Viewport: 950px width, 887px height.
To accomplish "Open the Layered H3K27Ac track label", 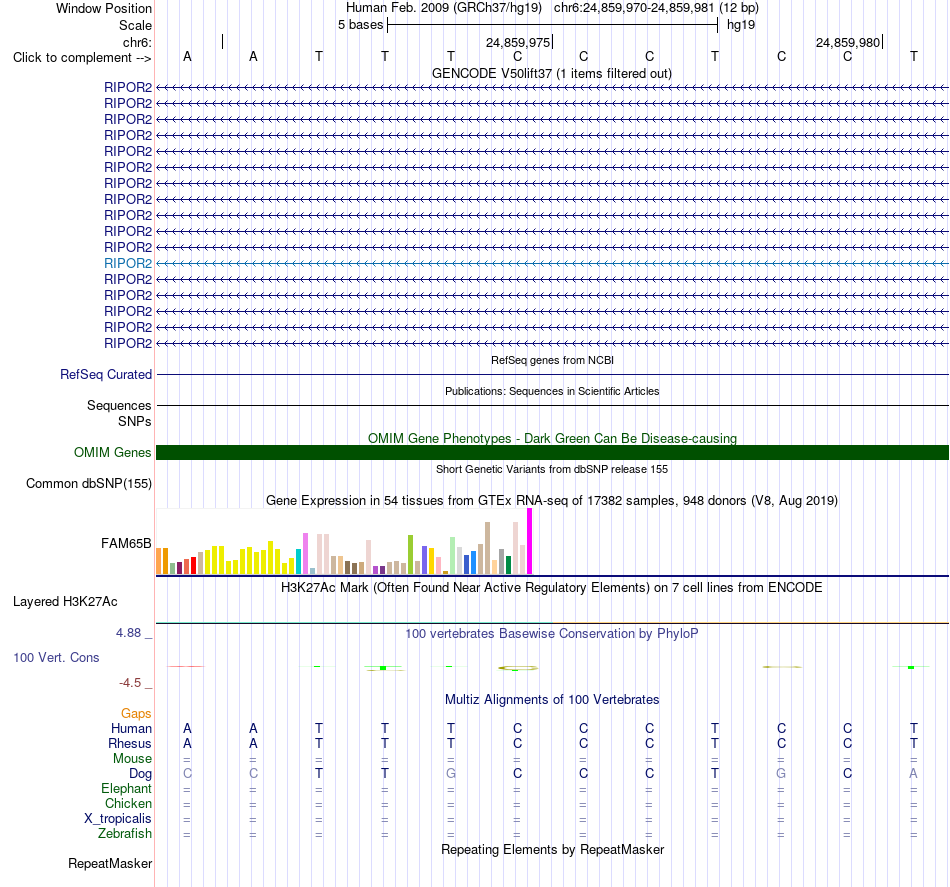I will pos(65,602).
